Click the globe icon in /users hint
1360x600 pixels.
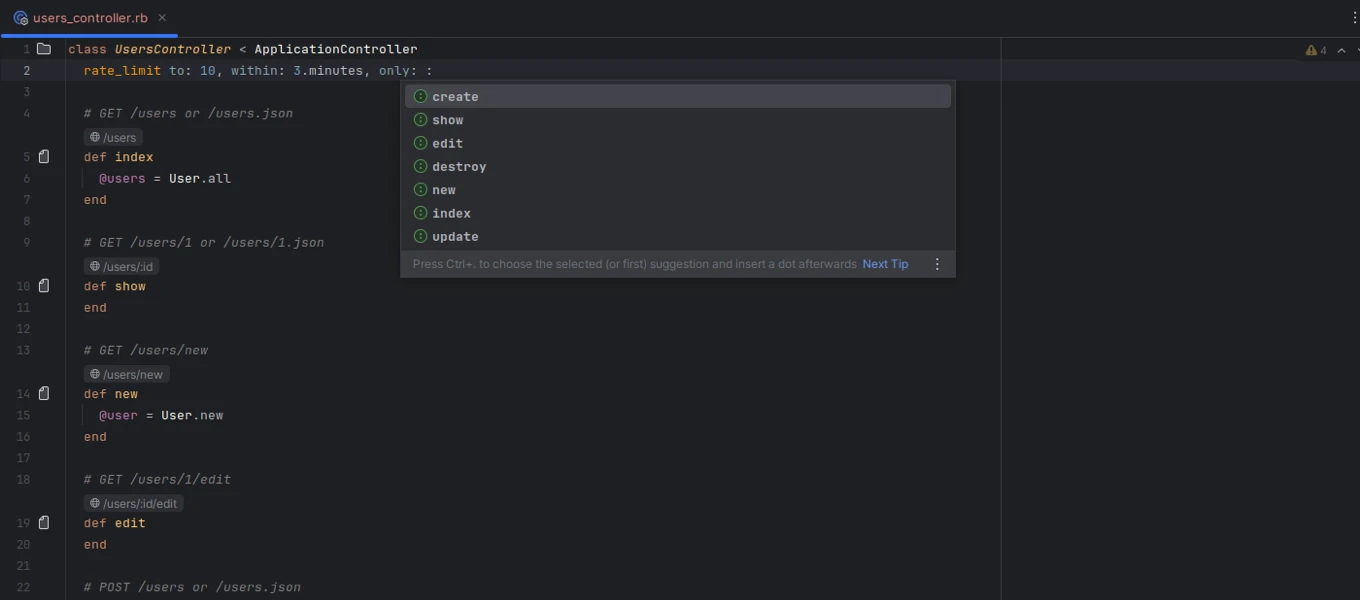coord(95,138)
